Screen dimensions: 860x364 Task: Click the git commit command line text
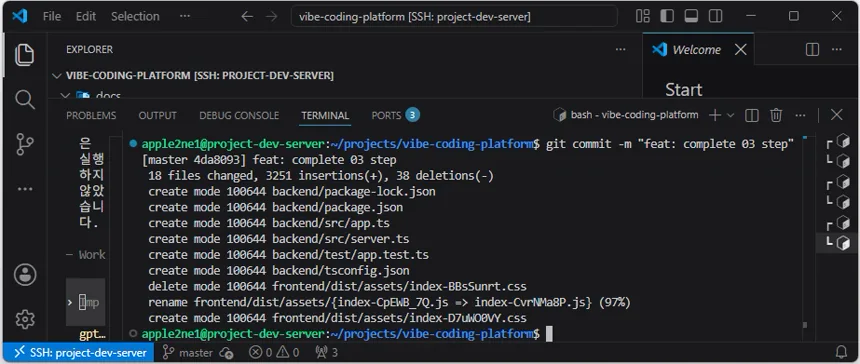click(670, 144)
